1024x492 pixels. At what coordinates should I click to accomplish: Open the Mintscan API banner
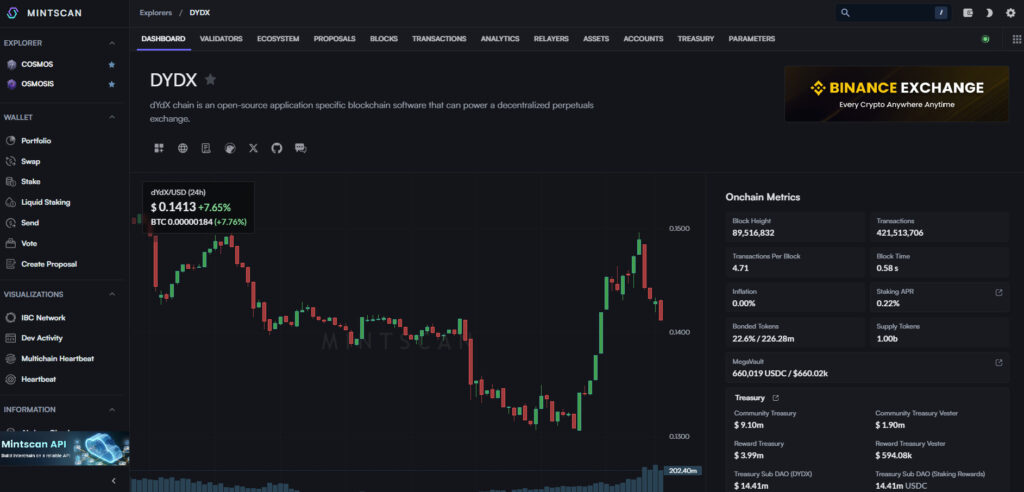[x=65, y=448]
